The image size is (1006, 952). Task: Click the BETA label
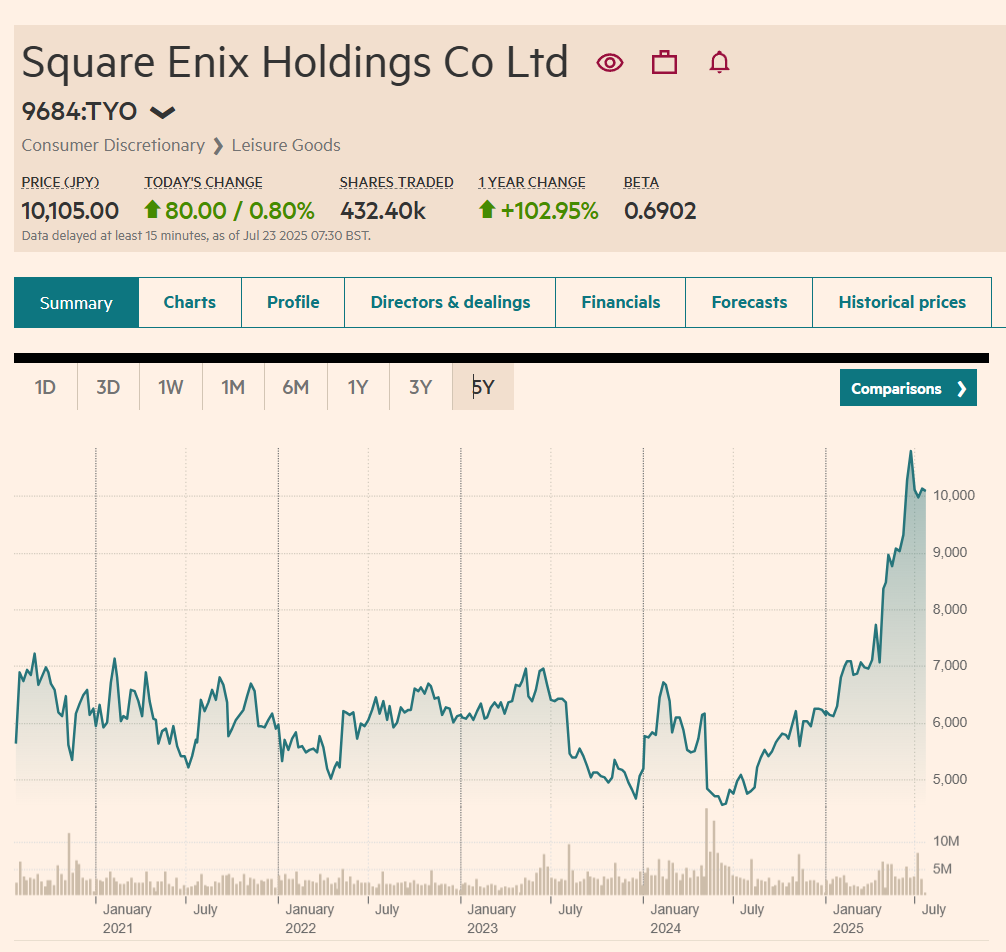(642, 182)
